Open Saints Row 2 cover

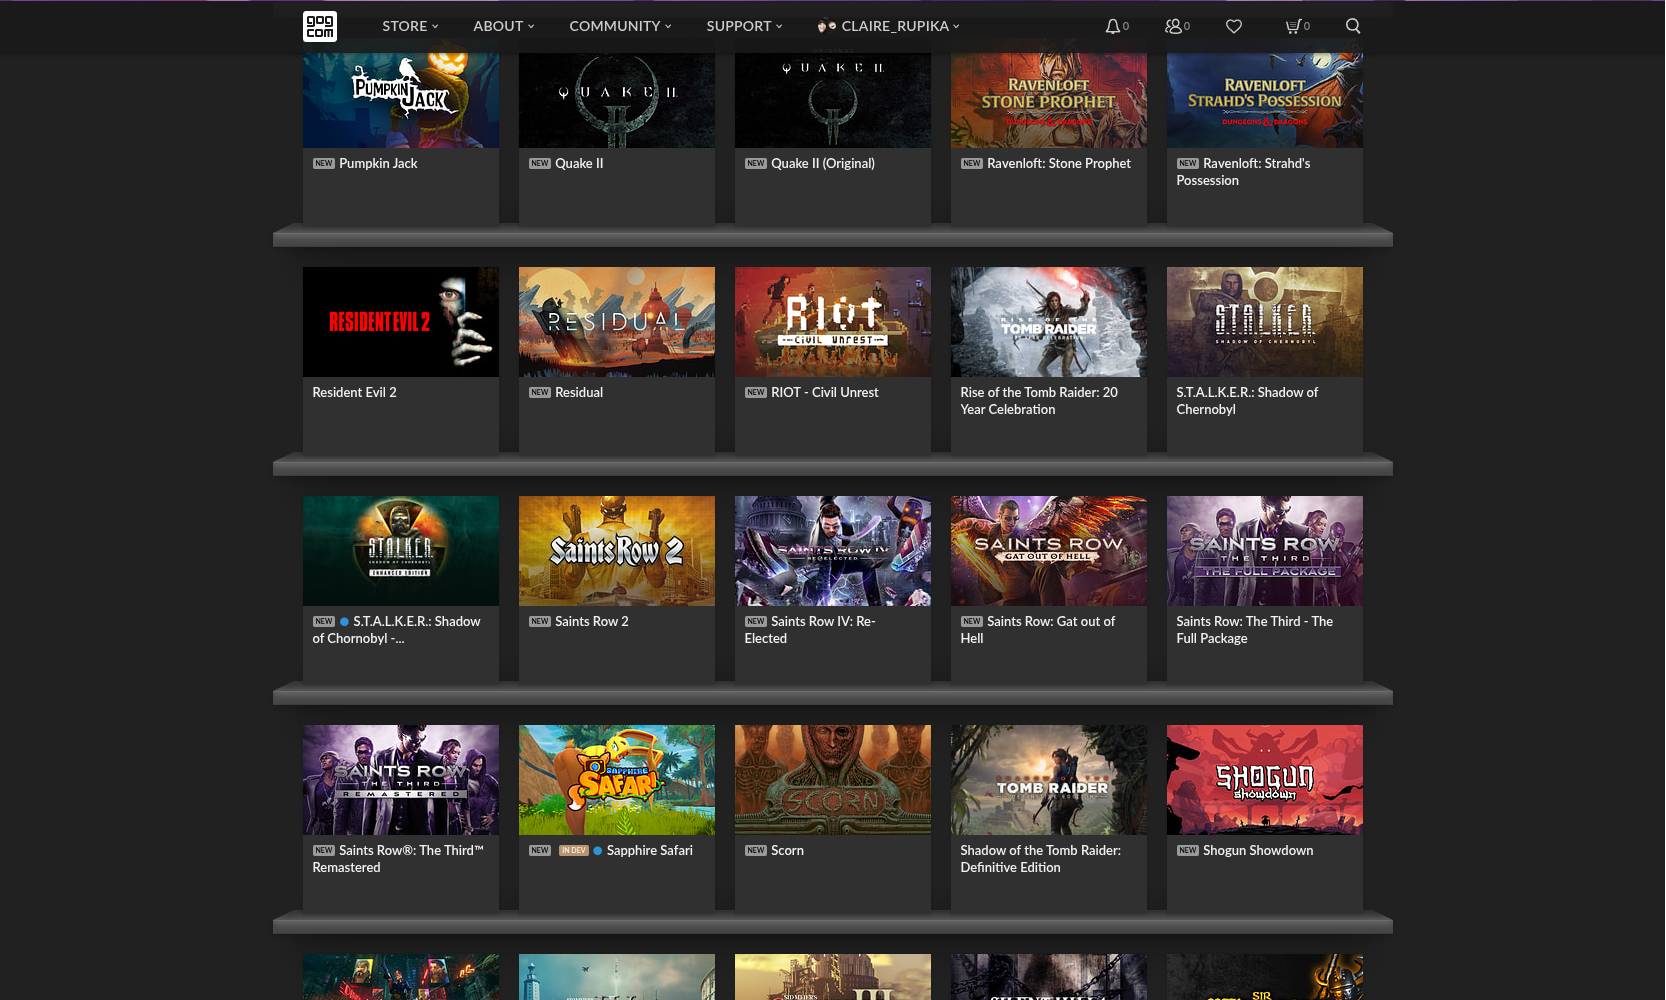click(x=617, y=551)
